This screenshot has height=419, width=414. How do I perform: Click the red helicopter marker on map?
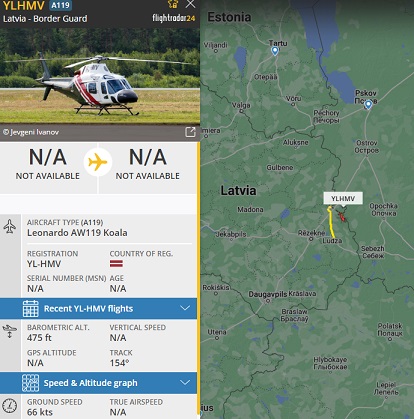[x=342, y=217]
